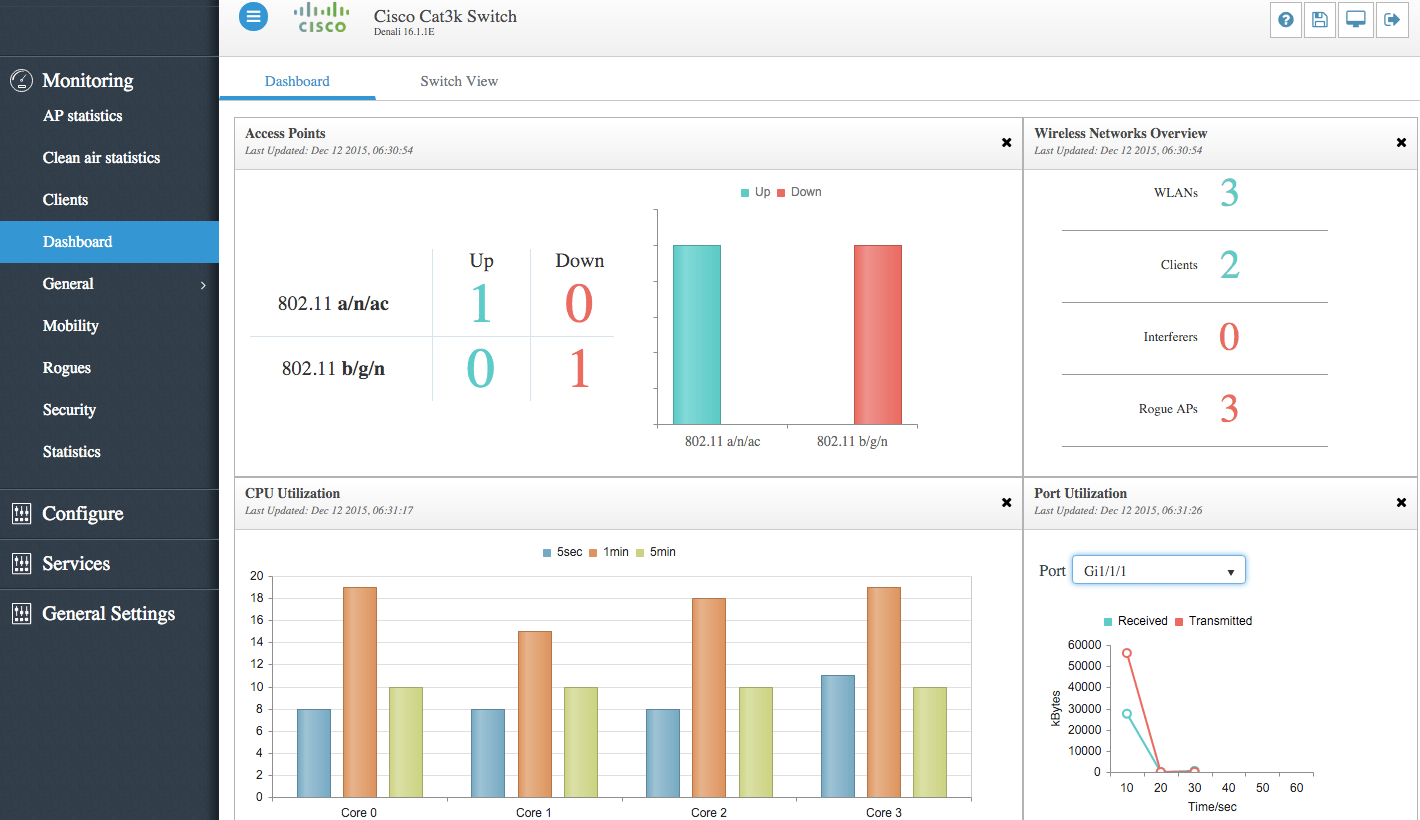Click the General Settings sliders icon
This screenshot has height=820, width=1420.
(x=21, y=614)
